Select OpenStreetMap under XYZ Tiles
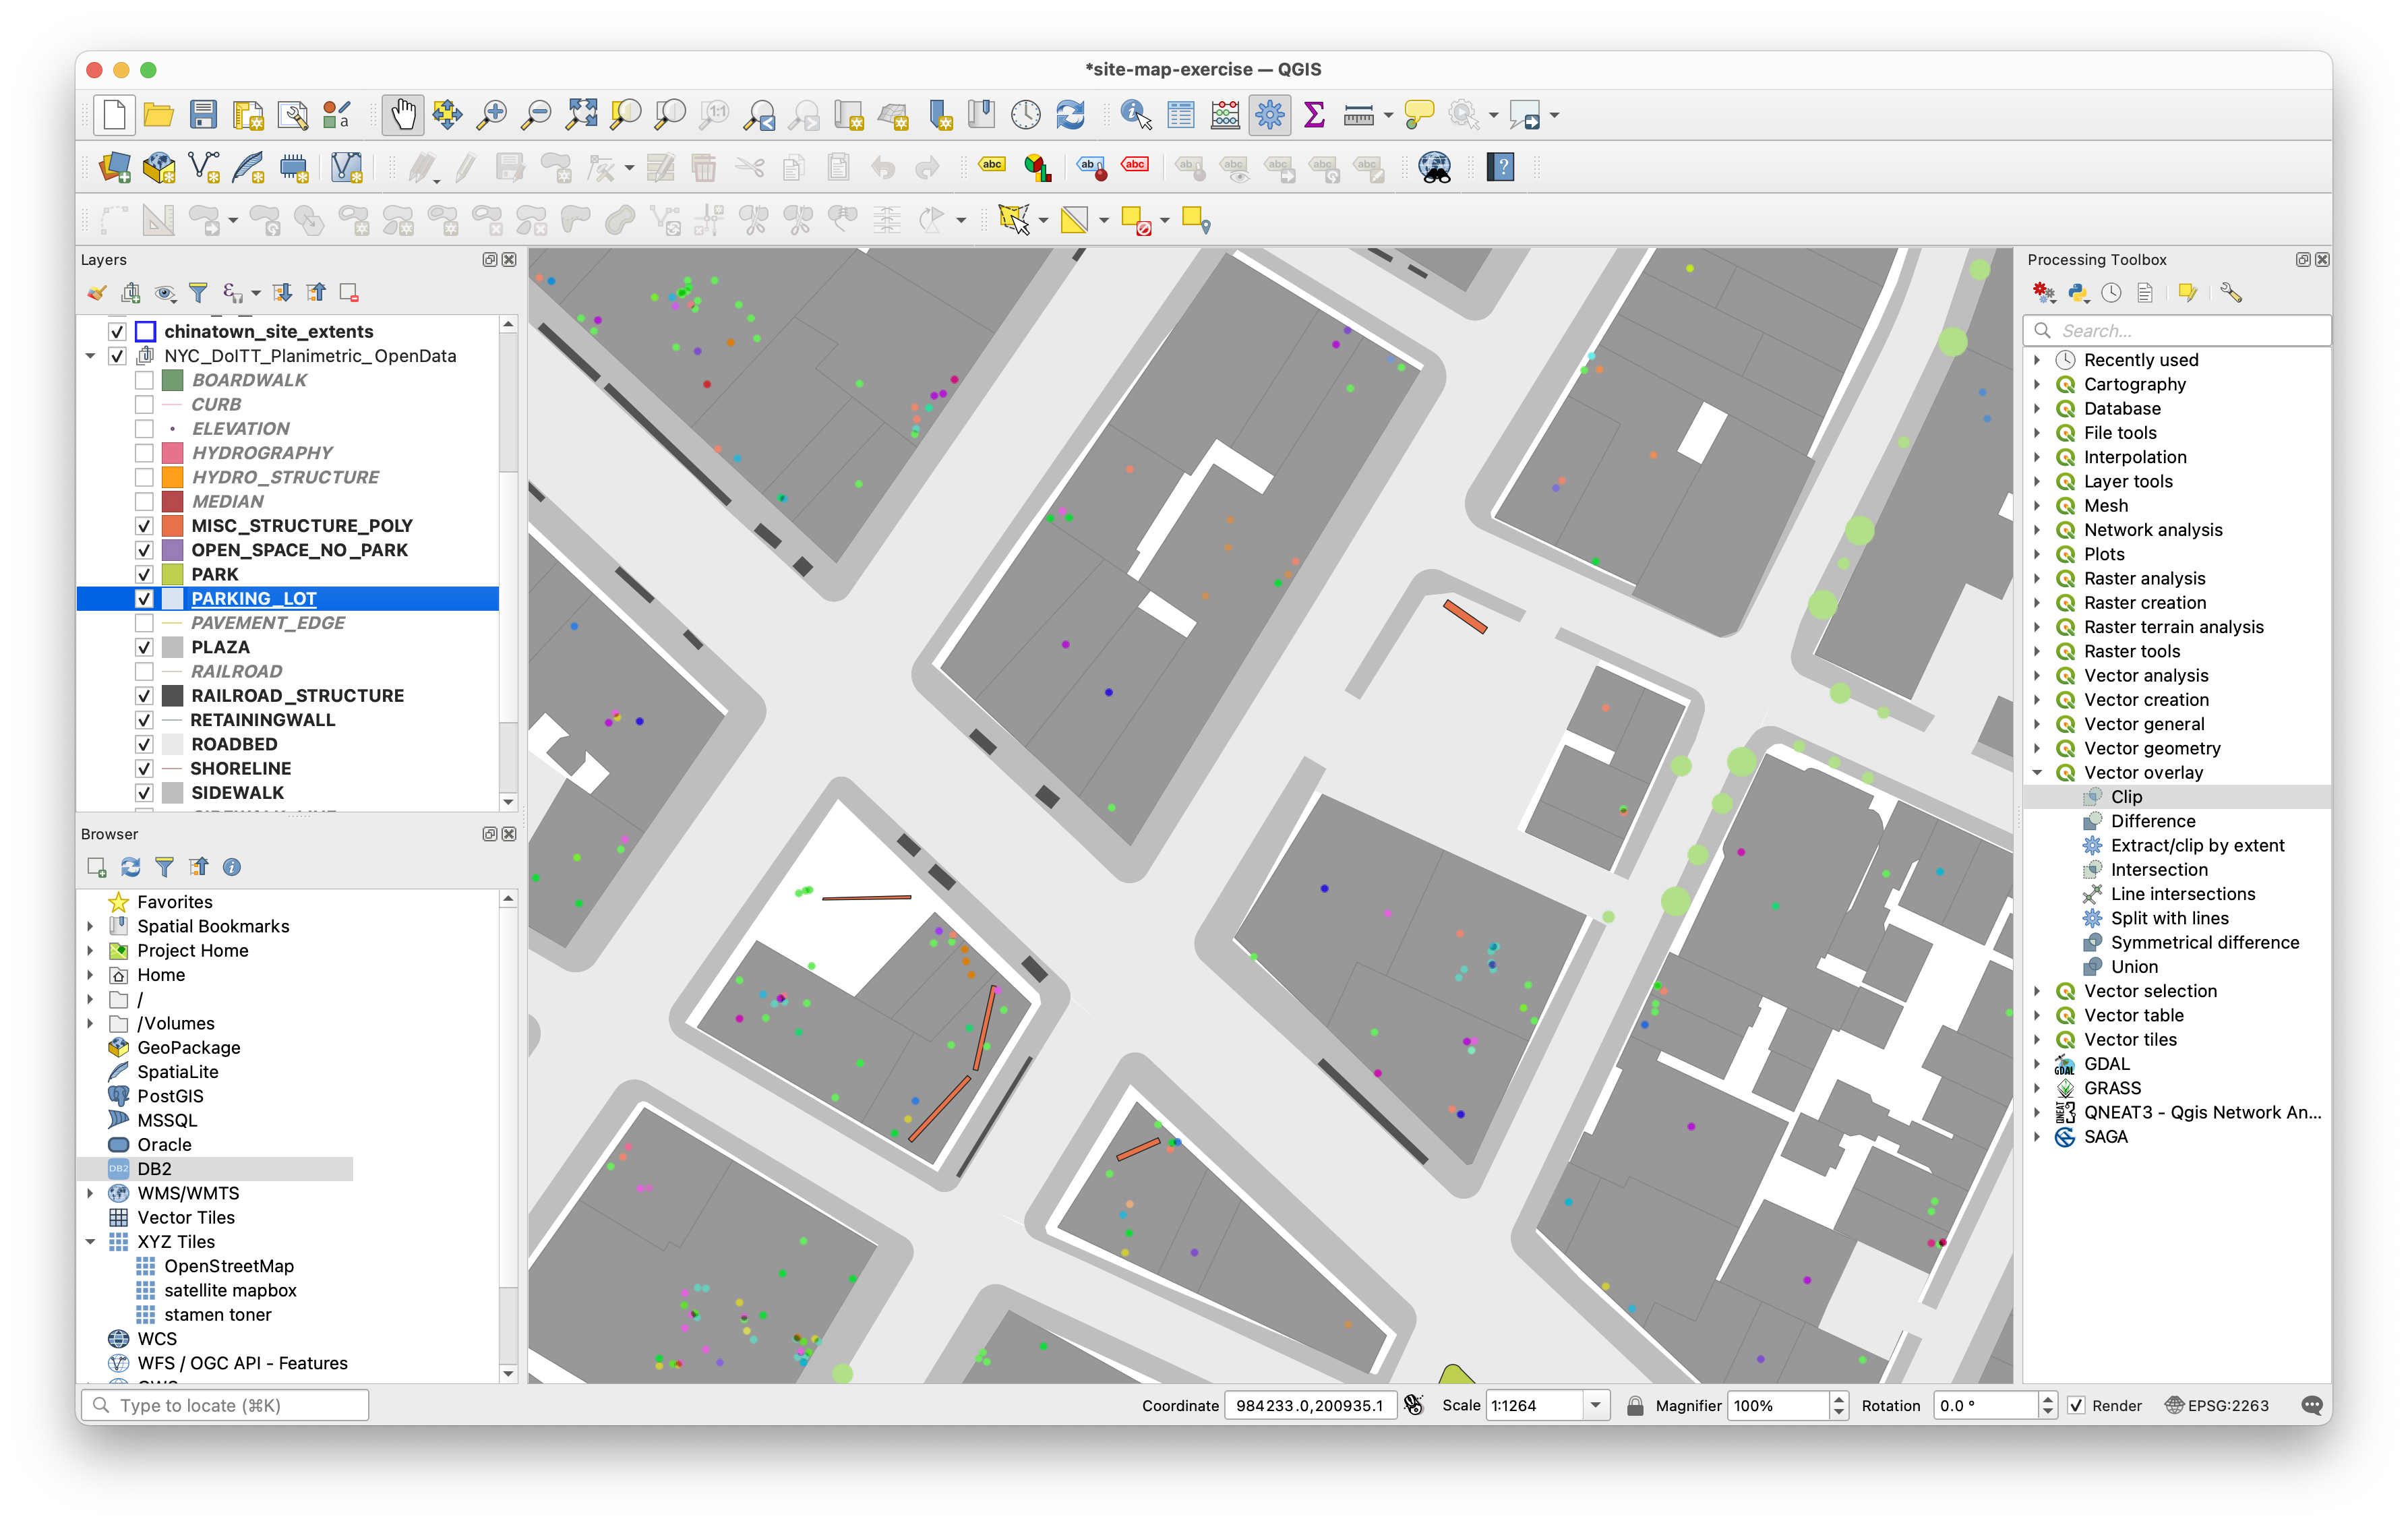 pyautogui.click(x=229, y=1266)
